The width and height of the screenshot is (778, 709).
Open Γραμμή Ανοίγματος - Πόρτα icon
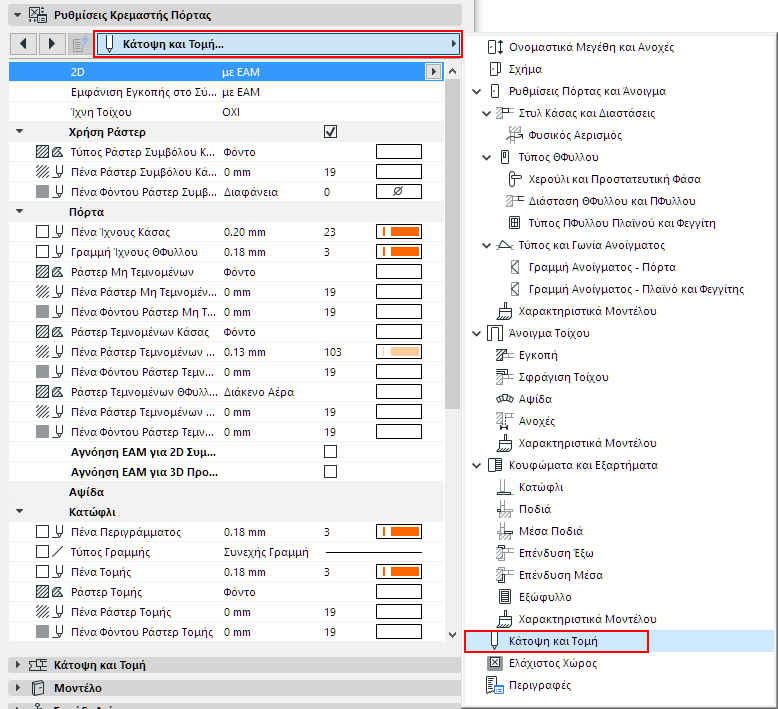coord(515,267)
